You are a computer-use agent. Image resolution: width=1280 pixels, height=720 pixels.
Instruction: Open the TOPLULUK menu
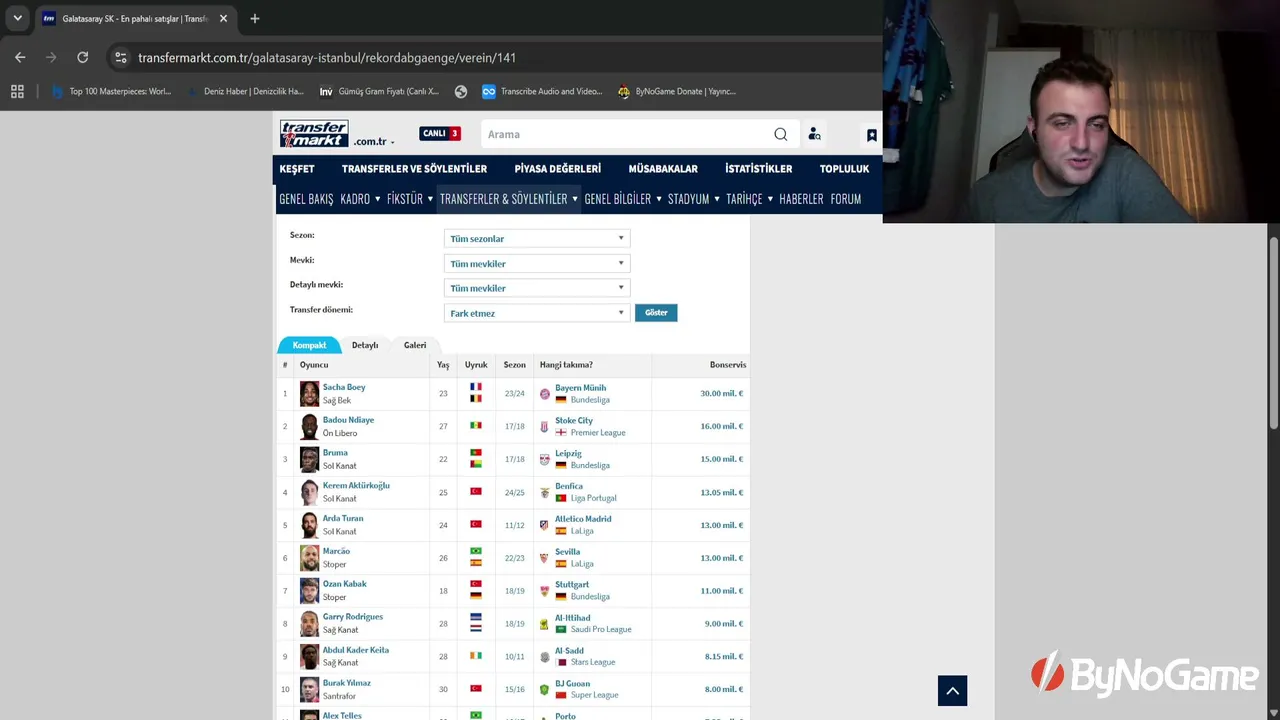coord(845,169)
